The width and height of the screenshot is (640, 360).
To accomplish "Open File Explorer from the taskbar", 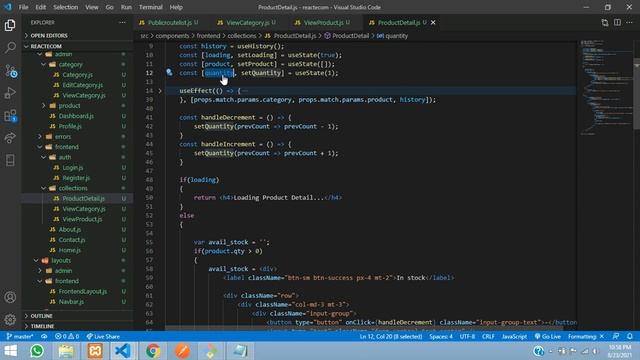I will pyautogui.click(x=66, y=351).
